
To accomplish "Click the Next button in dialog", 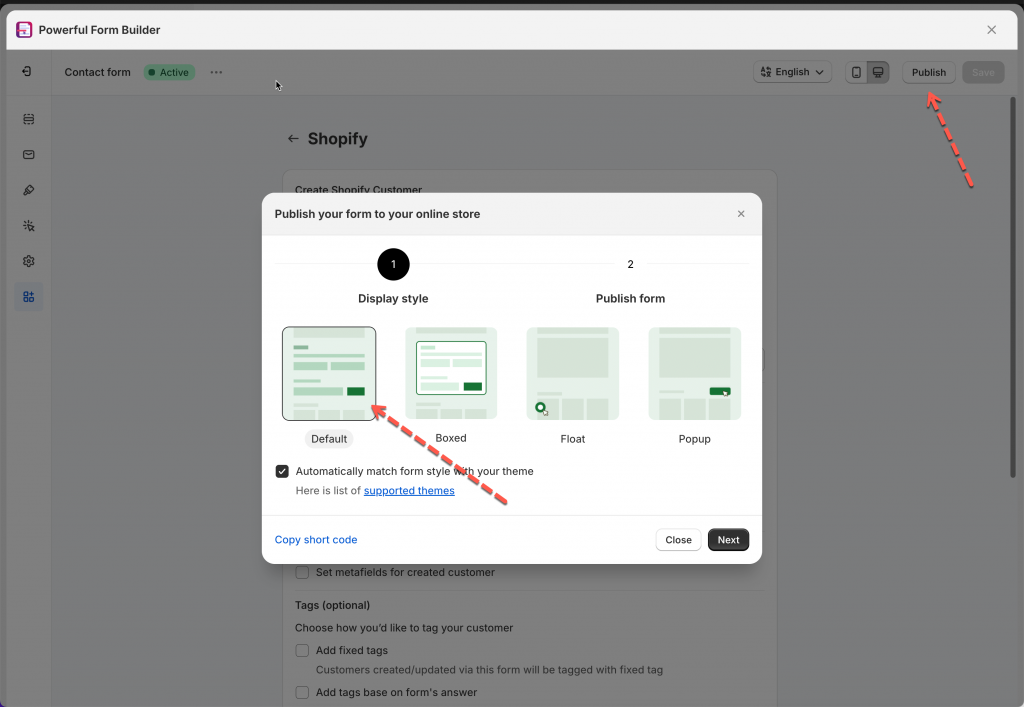I will (728, 540).
